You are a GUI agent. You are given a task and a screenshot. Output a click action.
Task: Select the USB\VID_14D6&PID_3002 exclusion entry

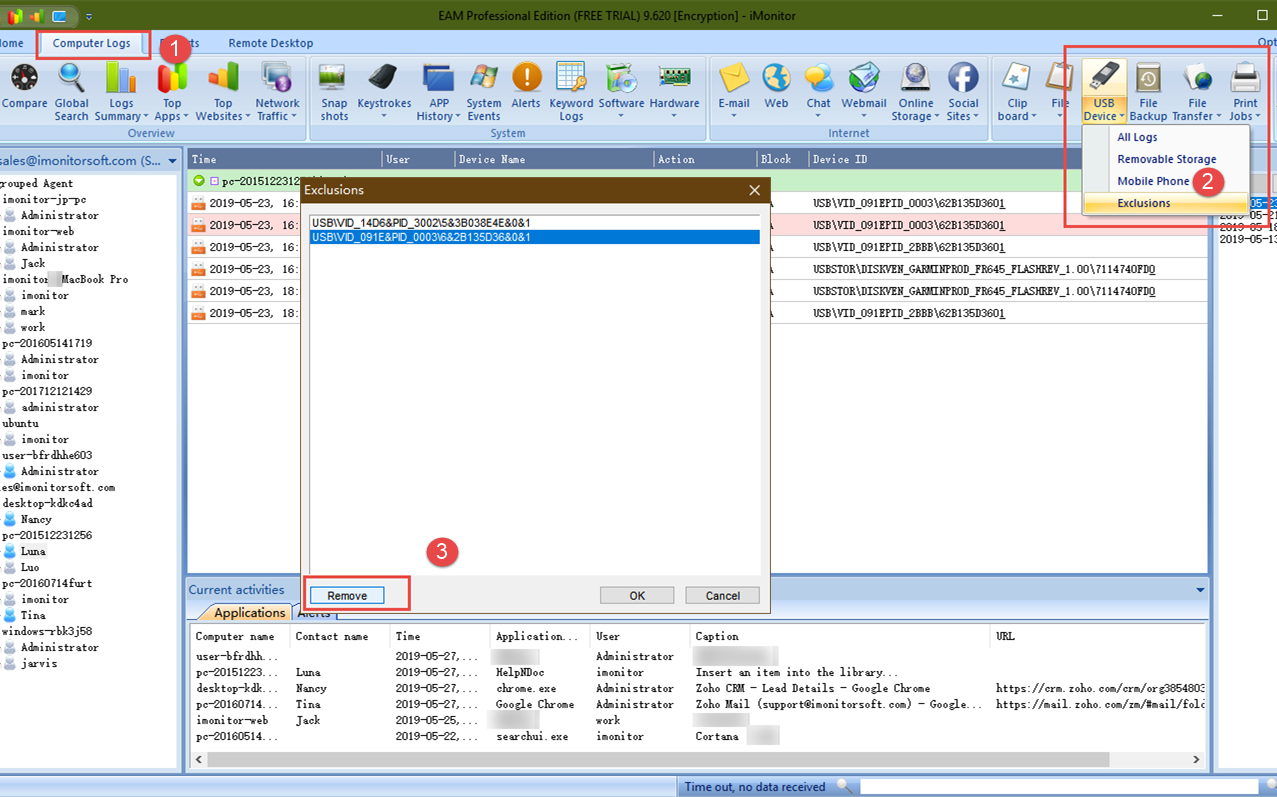click(x=421, y=222)
